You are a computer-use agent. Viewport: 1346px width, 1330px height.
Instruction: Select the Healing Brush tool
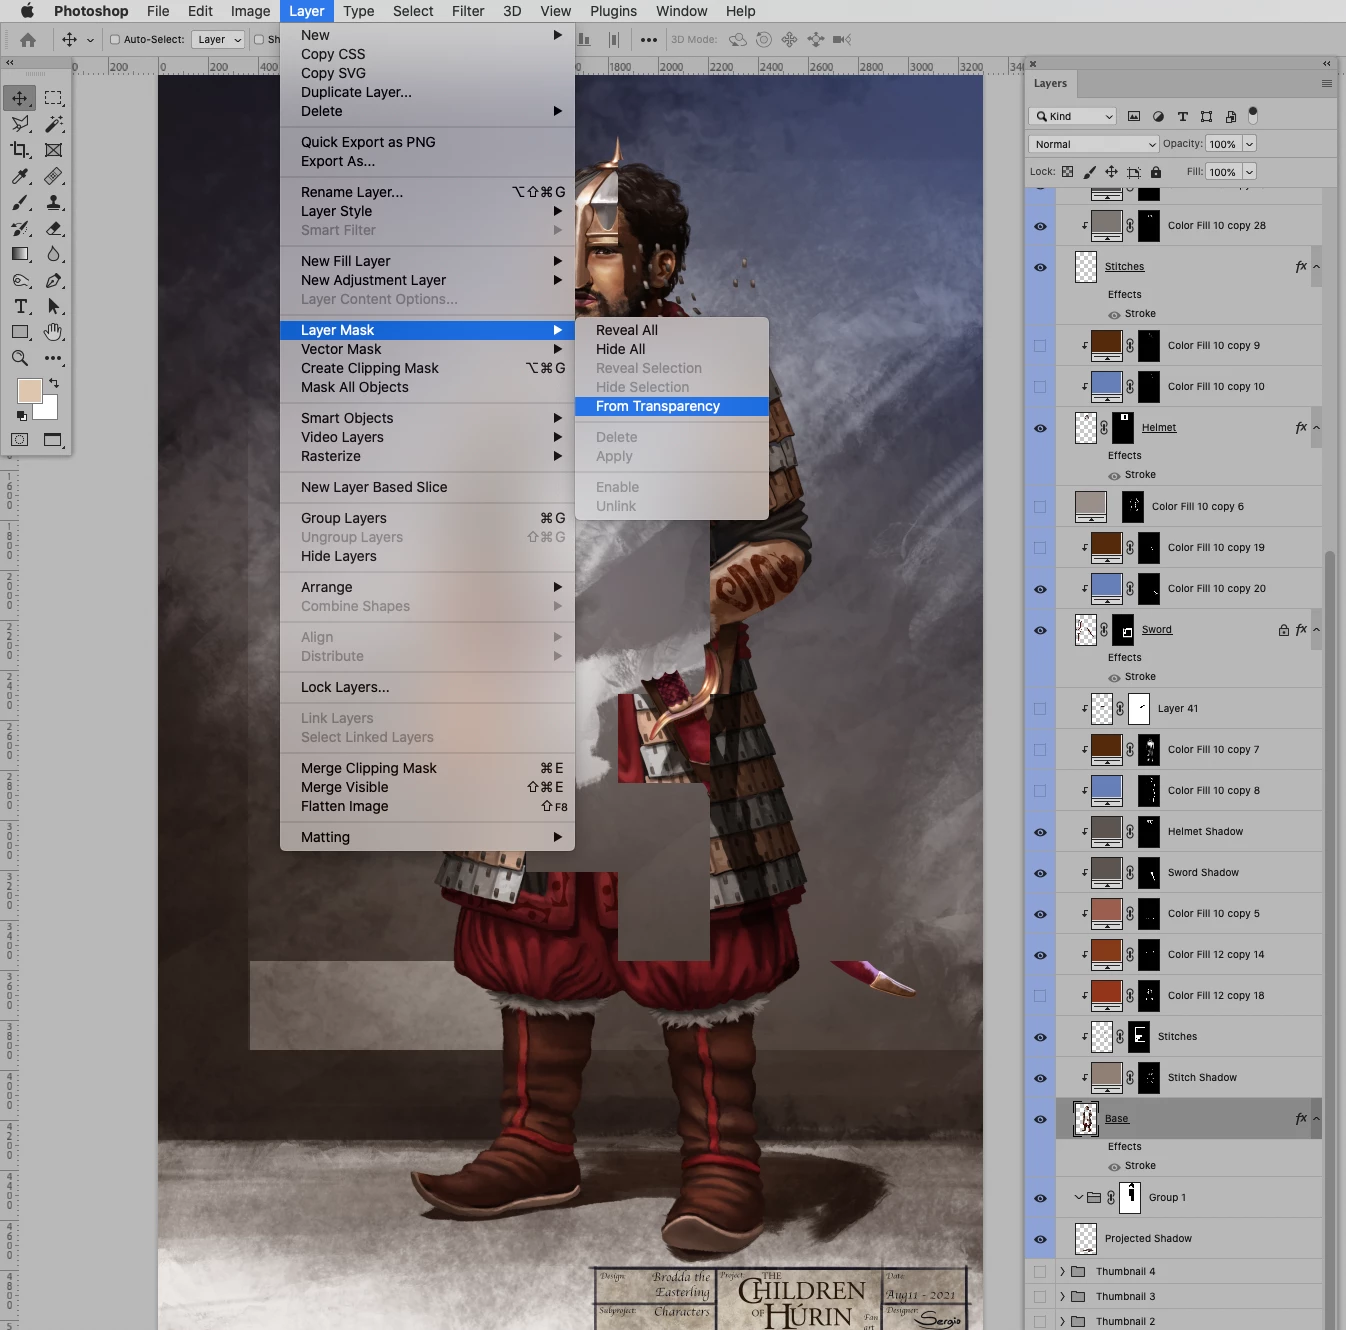point(54,176)
